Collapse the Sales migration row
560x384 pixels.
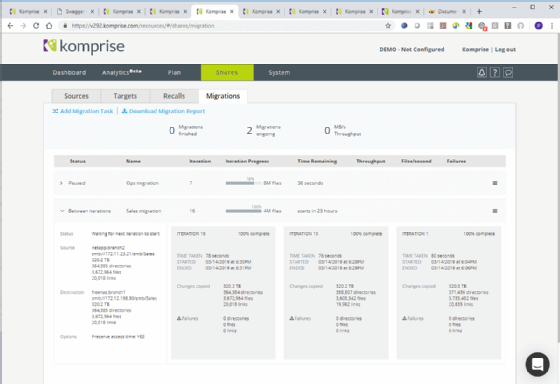(62, 211)
